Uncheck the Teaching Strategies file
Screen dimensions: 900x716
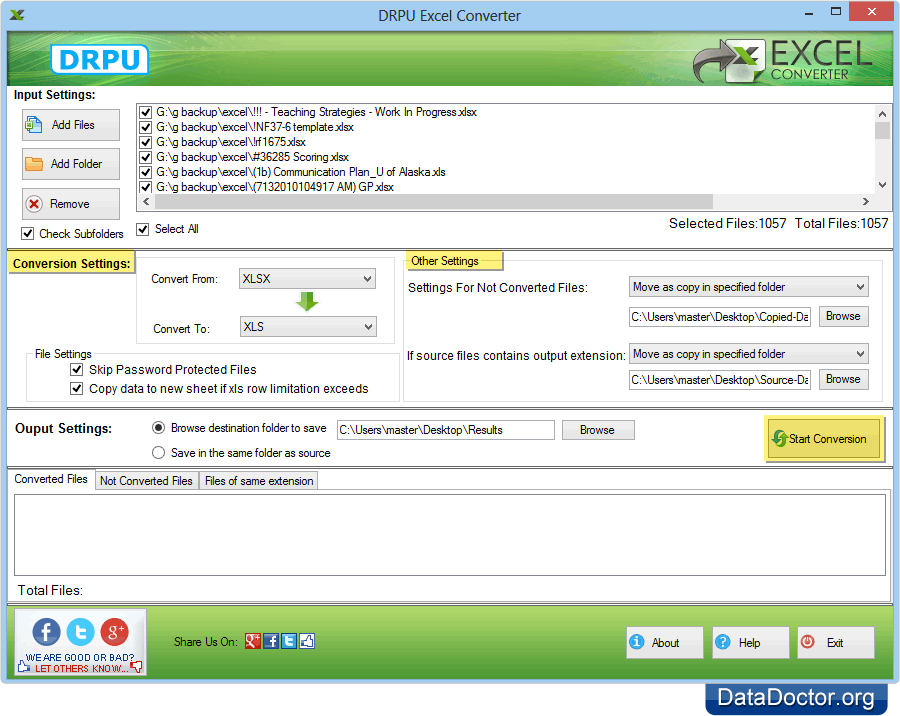(146, 112)
